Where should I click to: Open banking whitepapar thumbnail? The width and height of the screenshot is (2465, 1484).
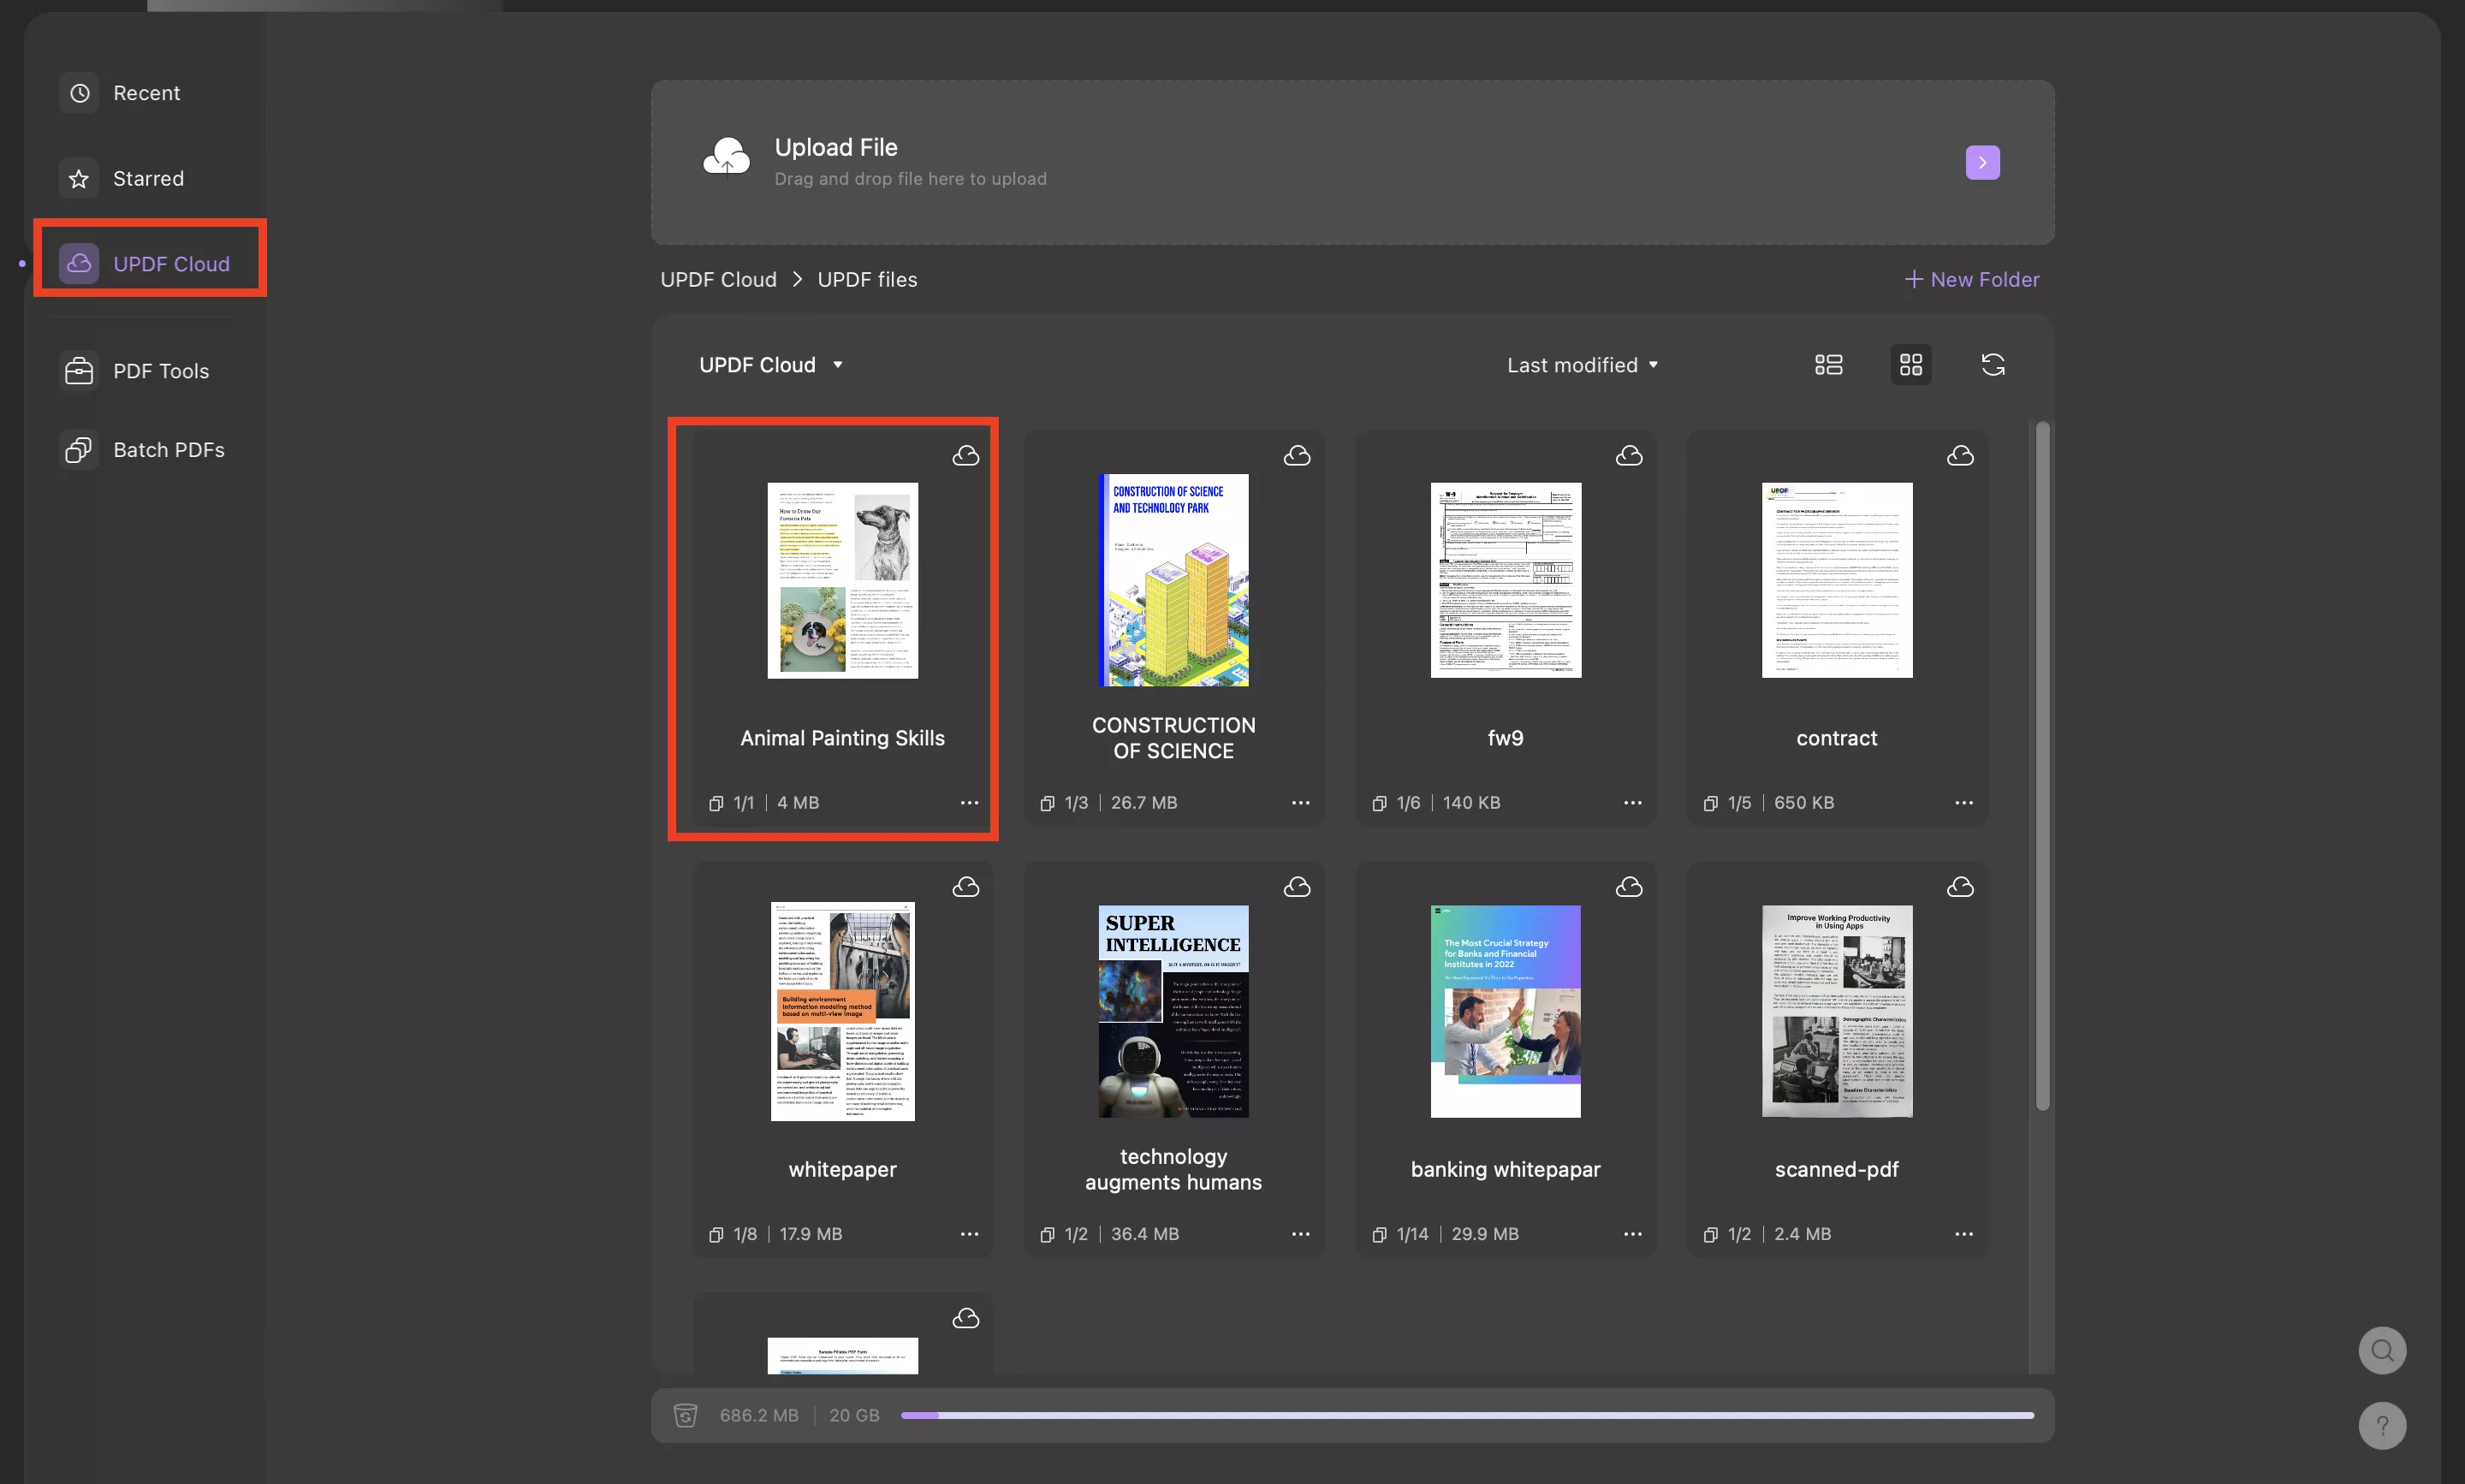point(1505,1011)
